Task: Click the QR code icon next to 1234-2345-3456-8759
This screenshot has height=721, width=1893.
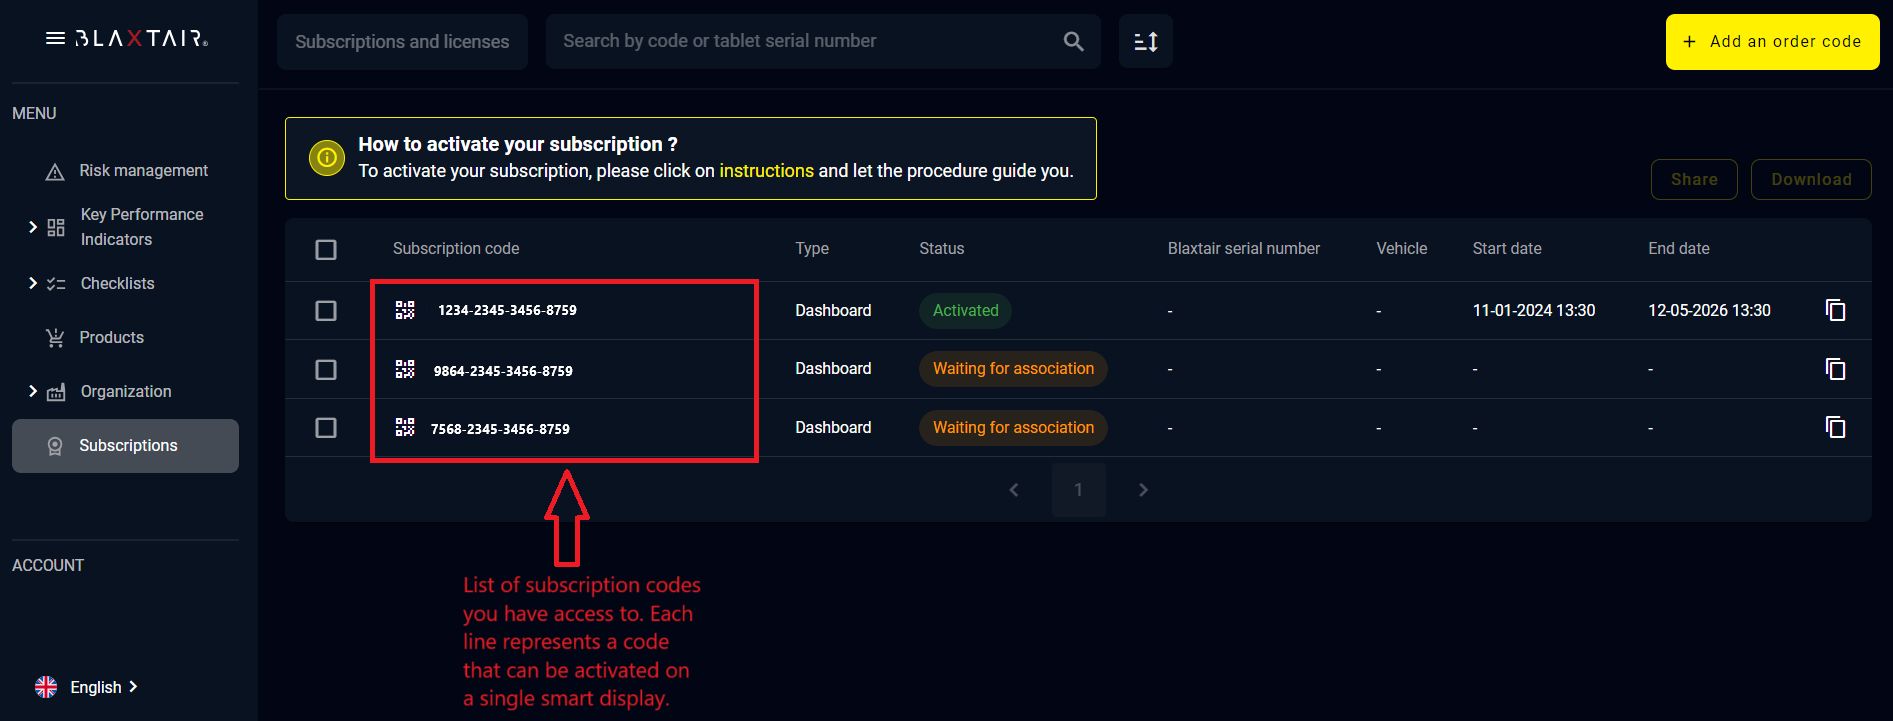Action: 405,310
